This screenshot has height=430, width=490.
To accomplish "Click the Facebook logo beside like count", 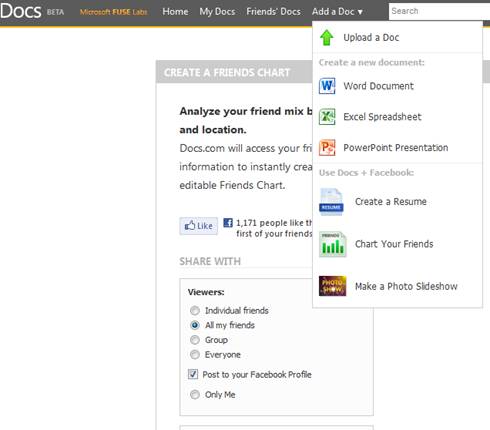I will (x=228, y=222).
